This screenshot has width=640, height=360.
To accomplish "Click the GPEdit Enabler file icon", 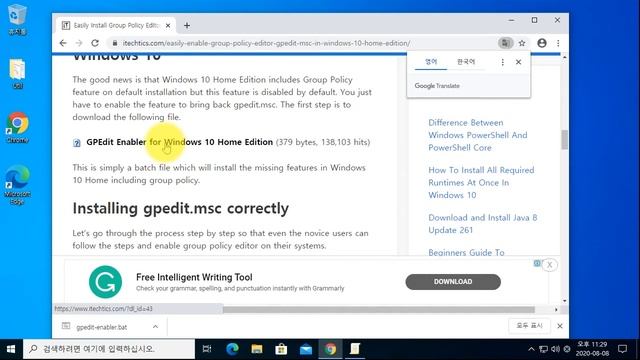I will (77, 143).
